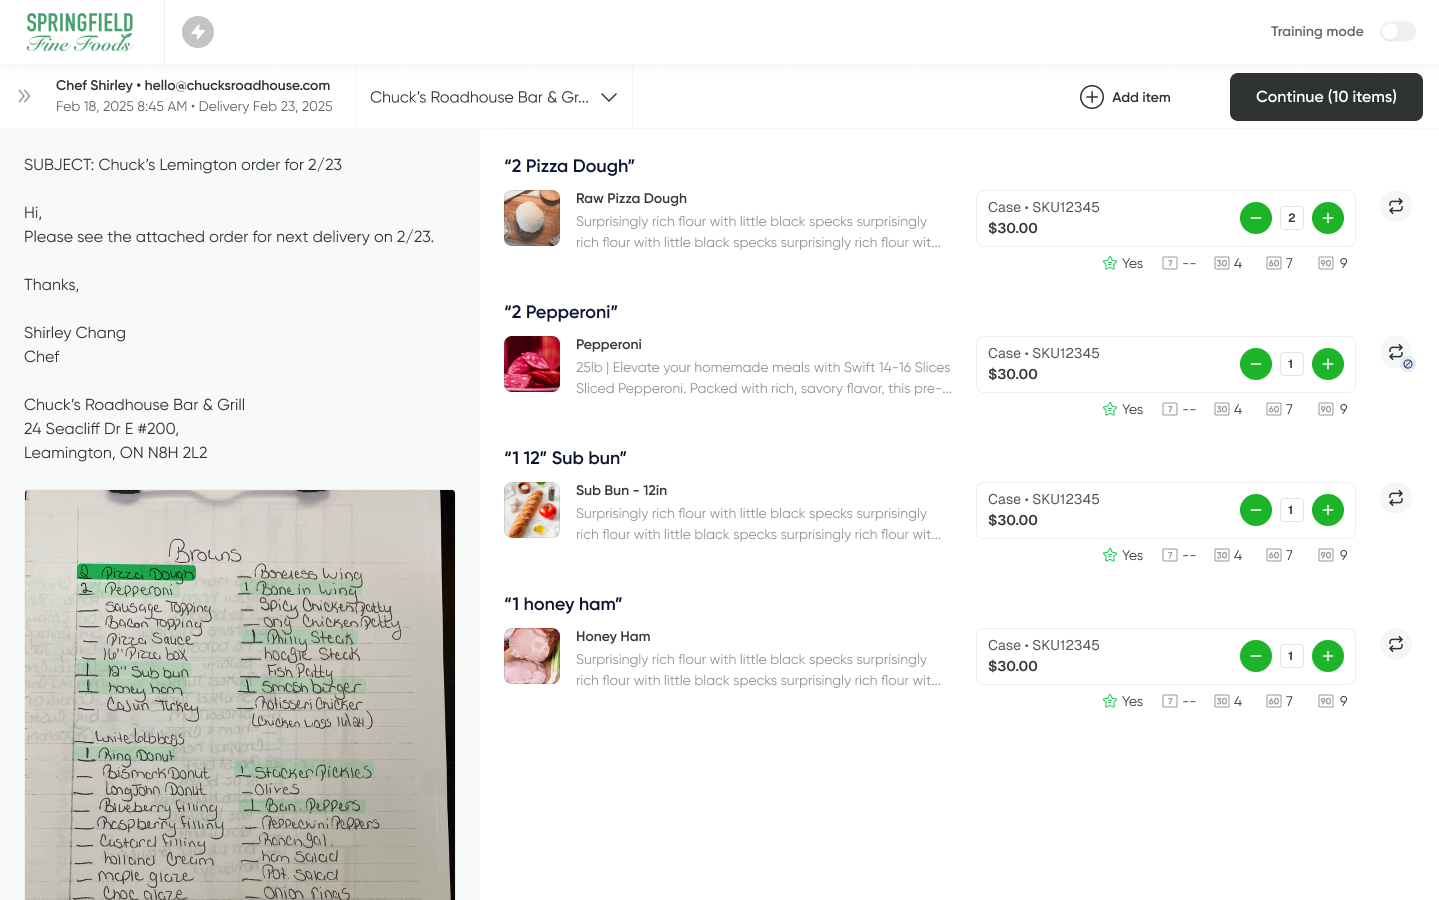Open Sub Bun - 12in thumbnail
Viewport: 1439px width, 900px height.
pyautogui.click(x=532, y=510)
